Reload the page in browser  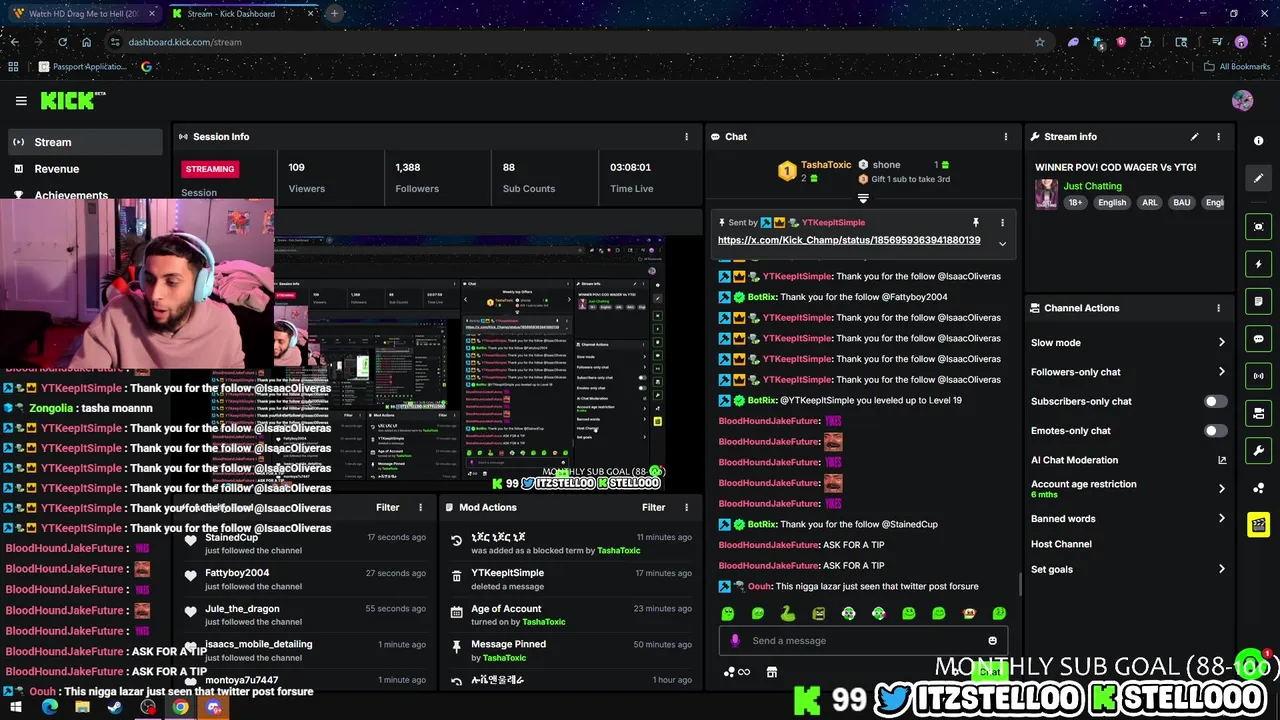tap(62, 42)
